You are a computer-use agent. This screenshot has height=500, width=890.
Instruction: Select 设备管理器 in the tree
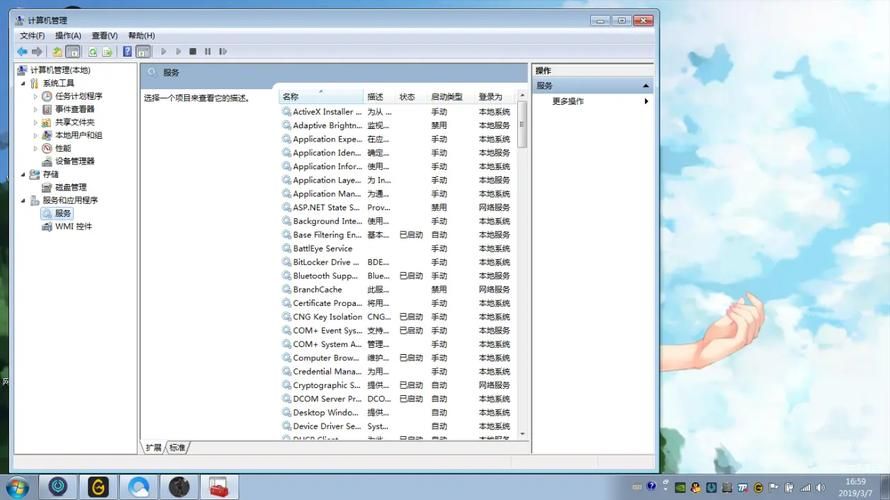coord(74,162)
